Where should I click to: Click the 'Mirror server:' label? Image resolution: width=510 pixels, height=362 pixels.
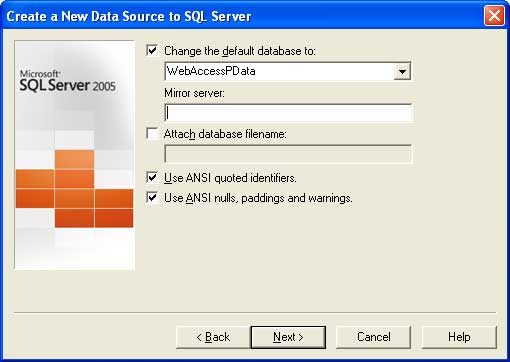(195, 93)
